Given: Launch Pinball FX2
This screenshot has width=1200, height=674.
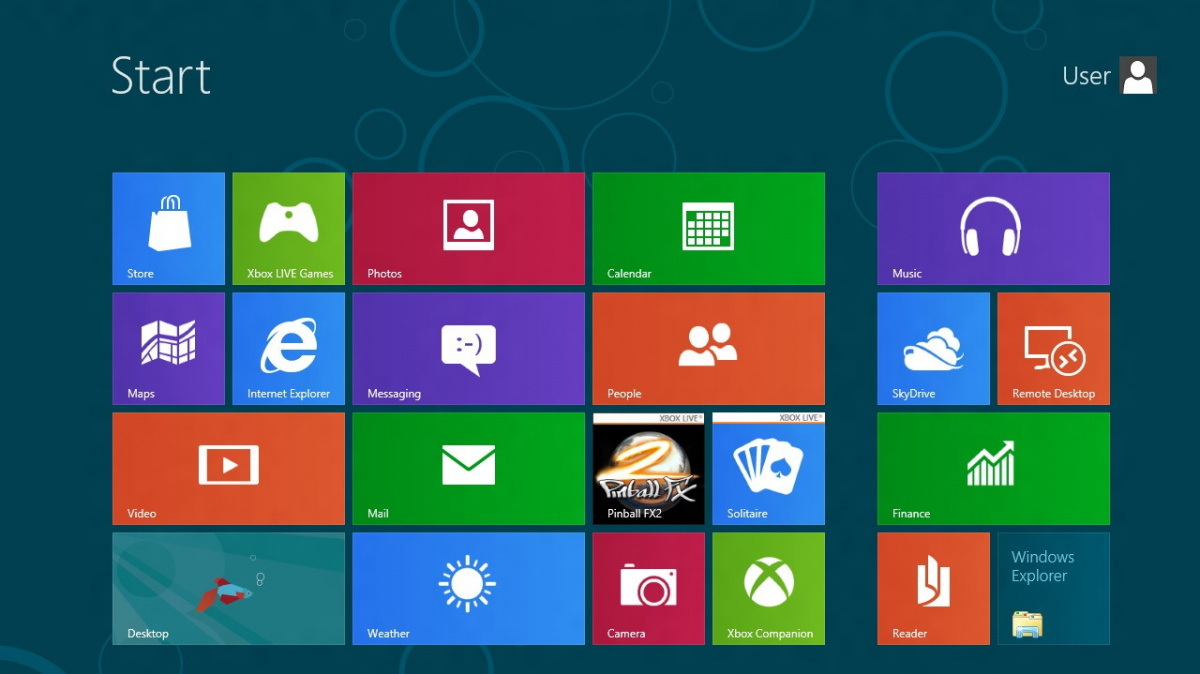Looking at the screenshot, I should (x=648, y=468).
